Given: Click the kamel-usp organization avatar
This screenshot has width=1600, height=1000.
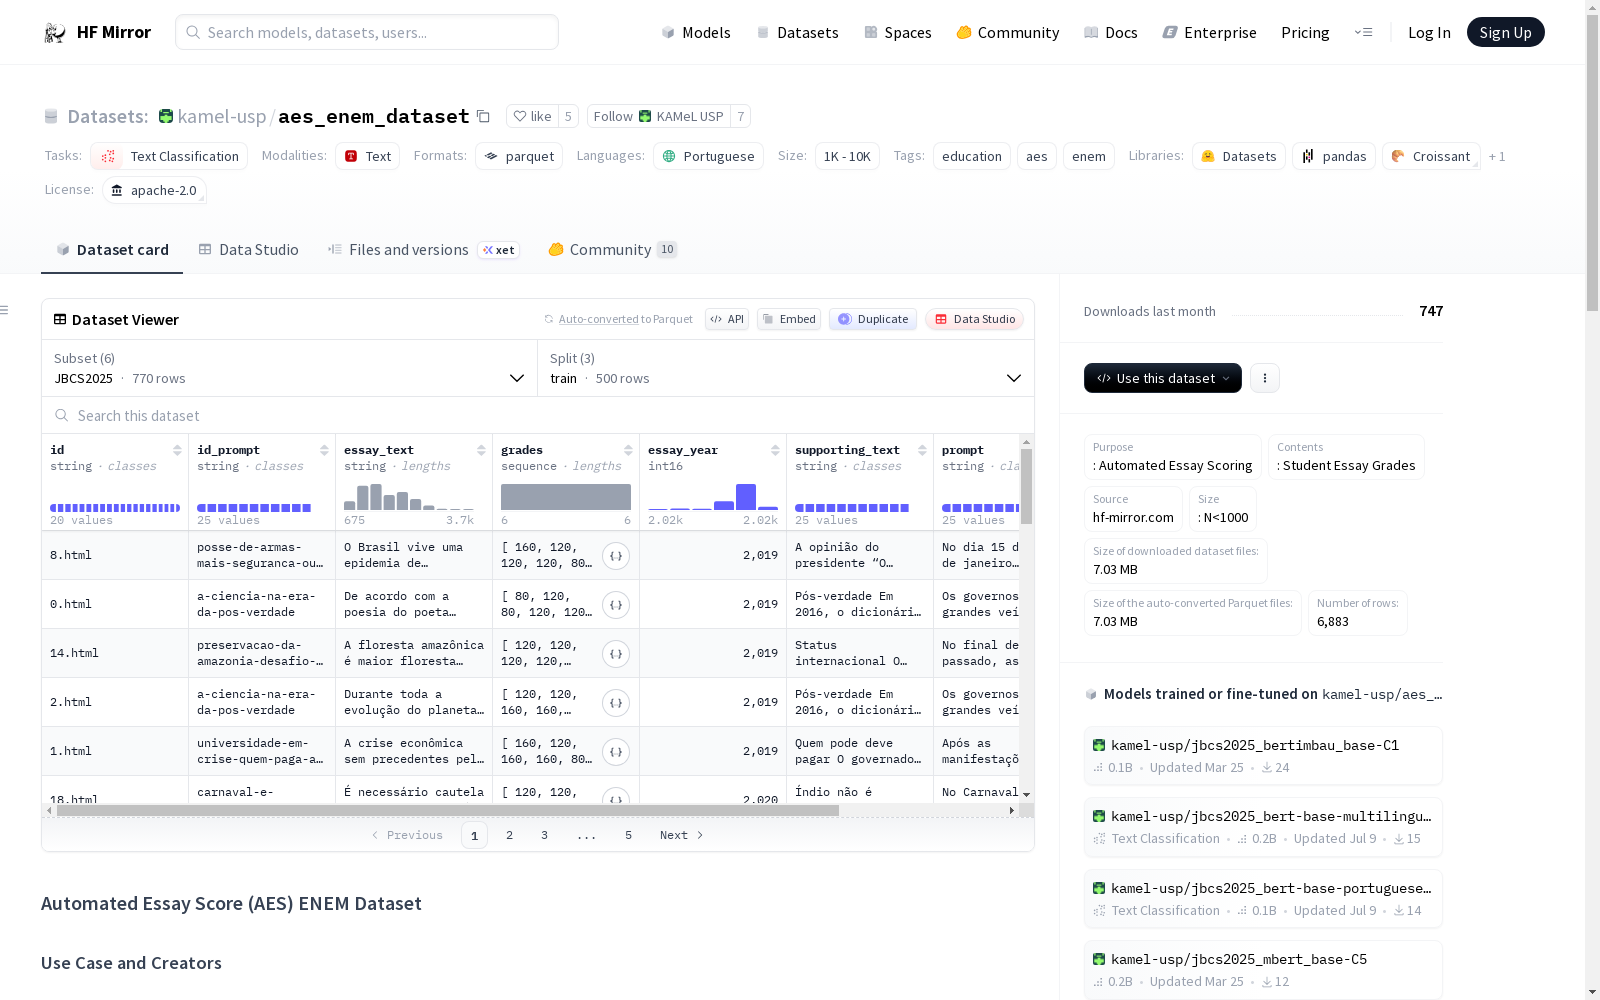Looking at the screenshot, I should (x=166, y=116).
